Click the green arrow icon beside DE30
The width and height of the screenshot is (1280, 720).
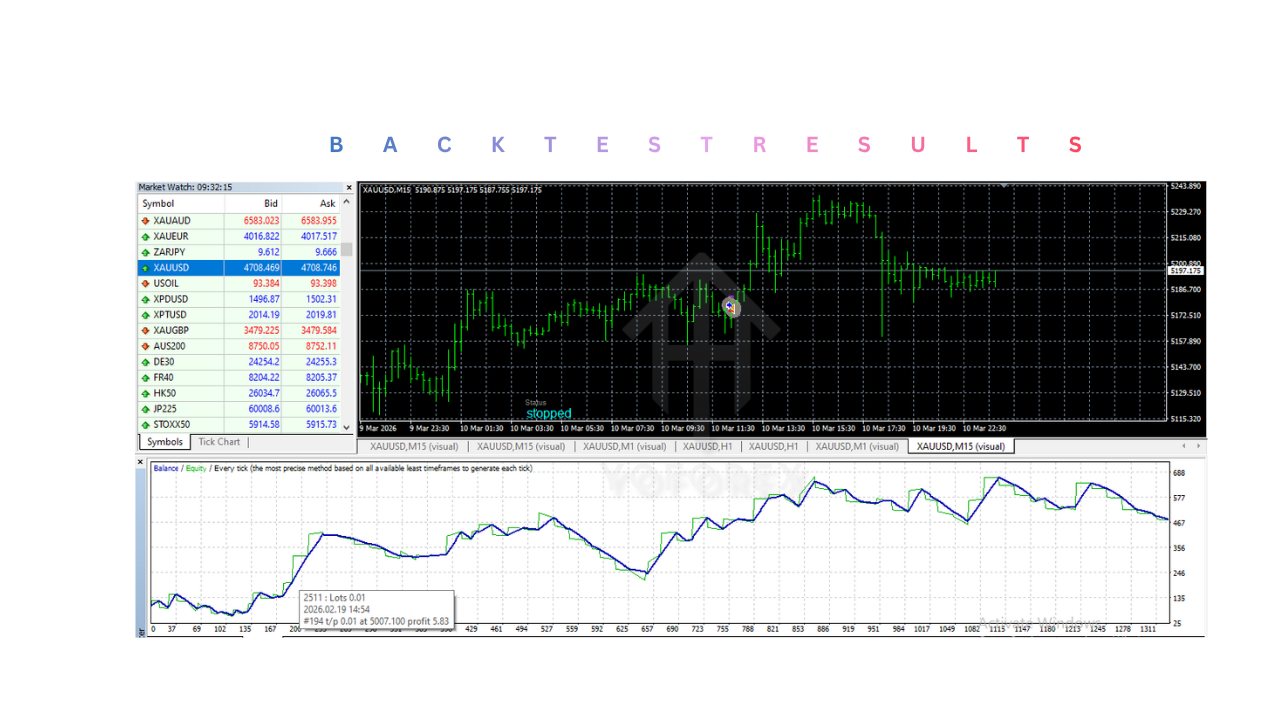(x=145, y=362)
